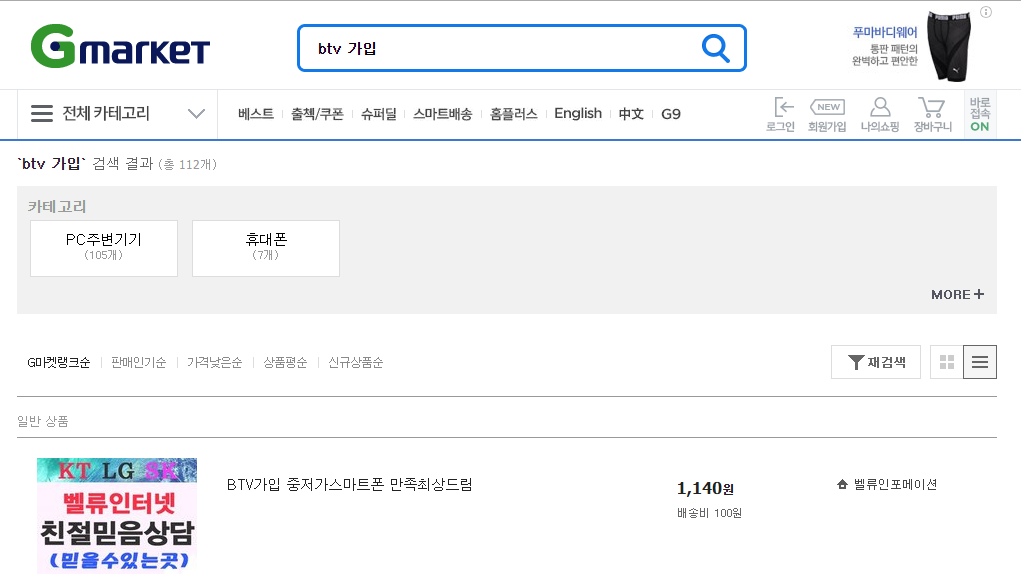This screenshot has width=1021, height=574.
Task: Sort results by 가격낮은순
Action: click(x=214, y=362)
